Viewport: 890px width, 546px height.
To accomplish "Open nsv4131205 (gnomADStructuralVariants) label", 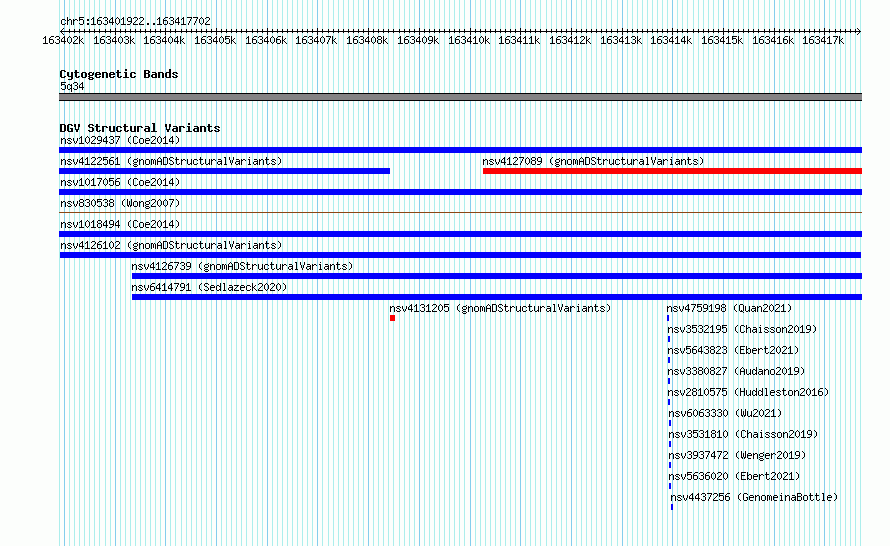I will 500,308.
